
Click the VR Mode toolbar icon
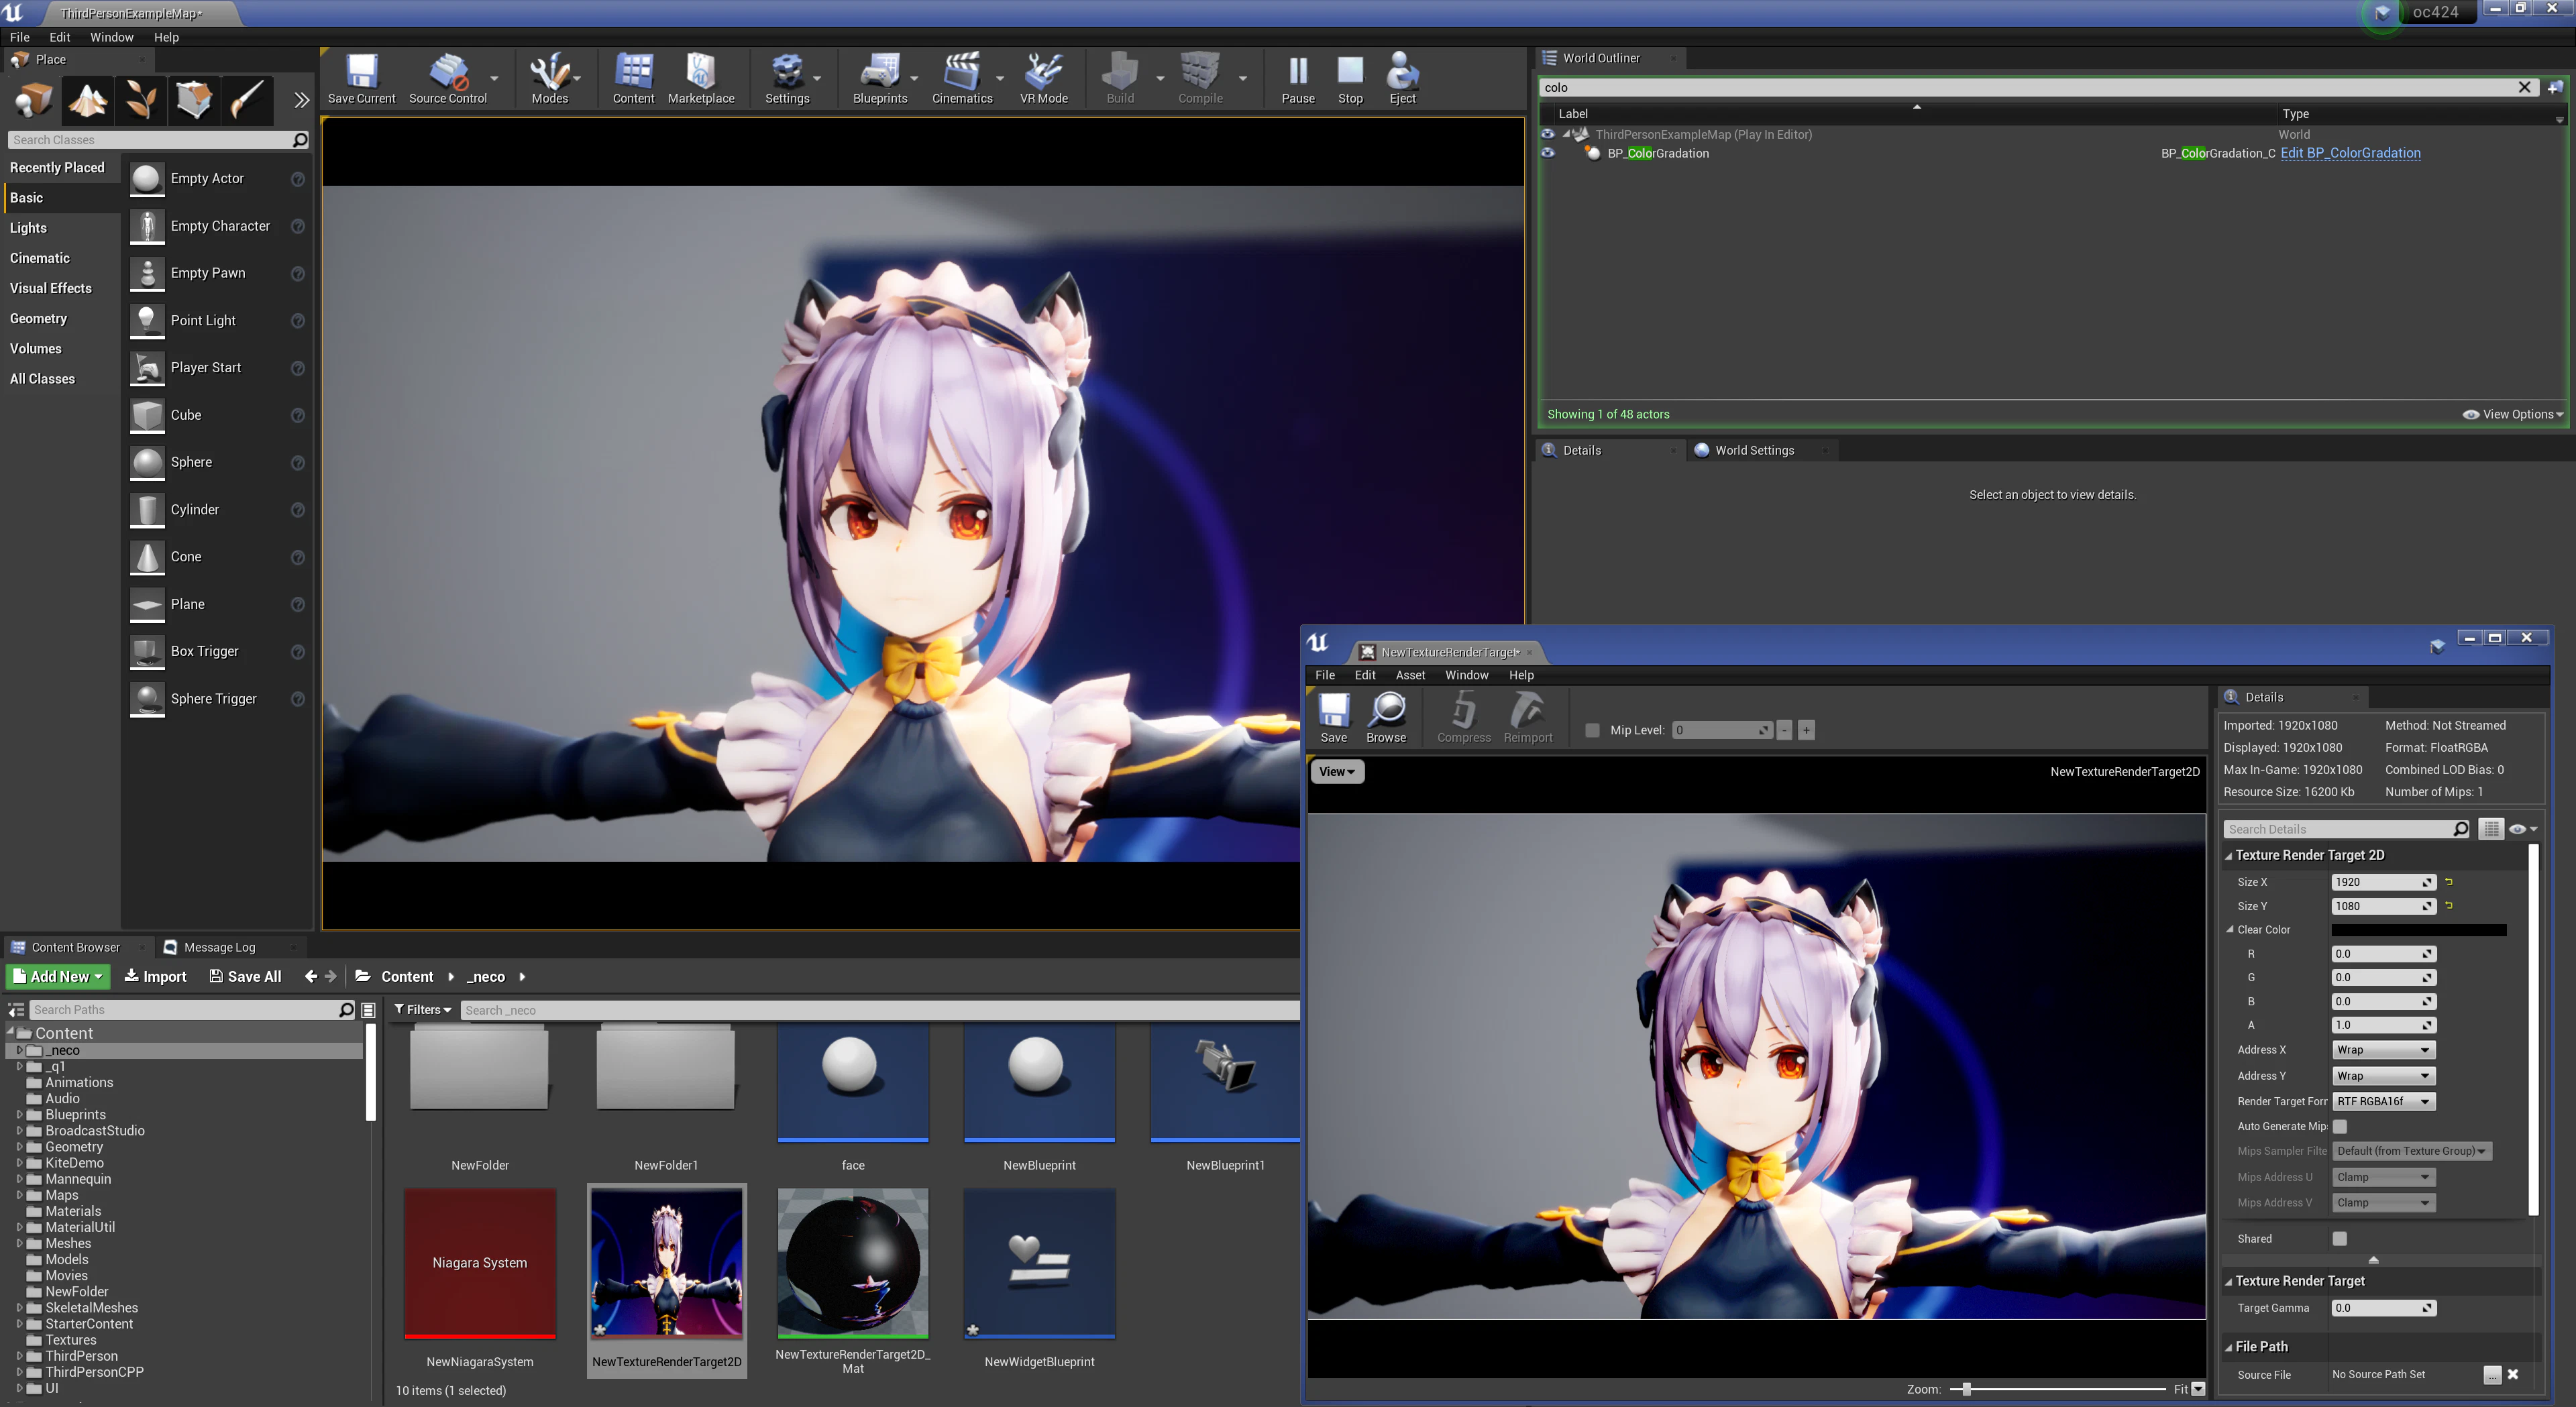tap(1043, 78)
